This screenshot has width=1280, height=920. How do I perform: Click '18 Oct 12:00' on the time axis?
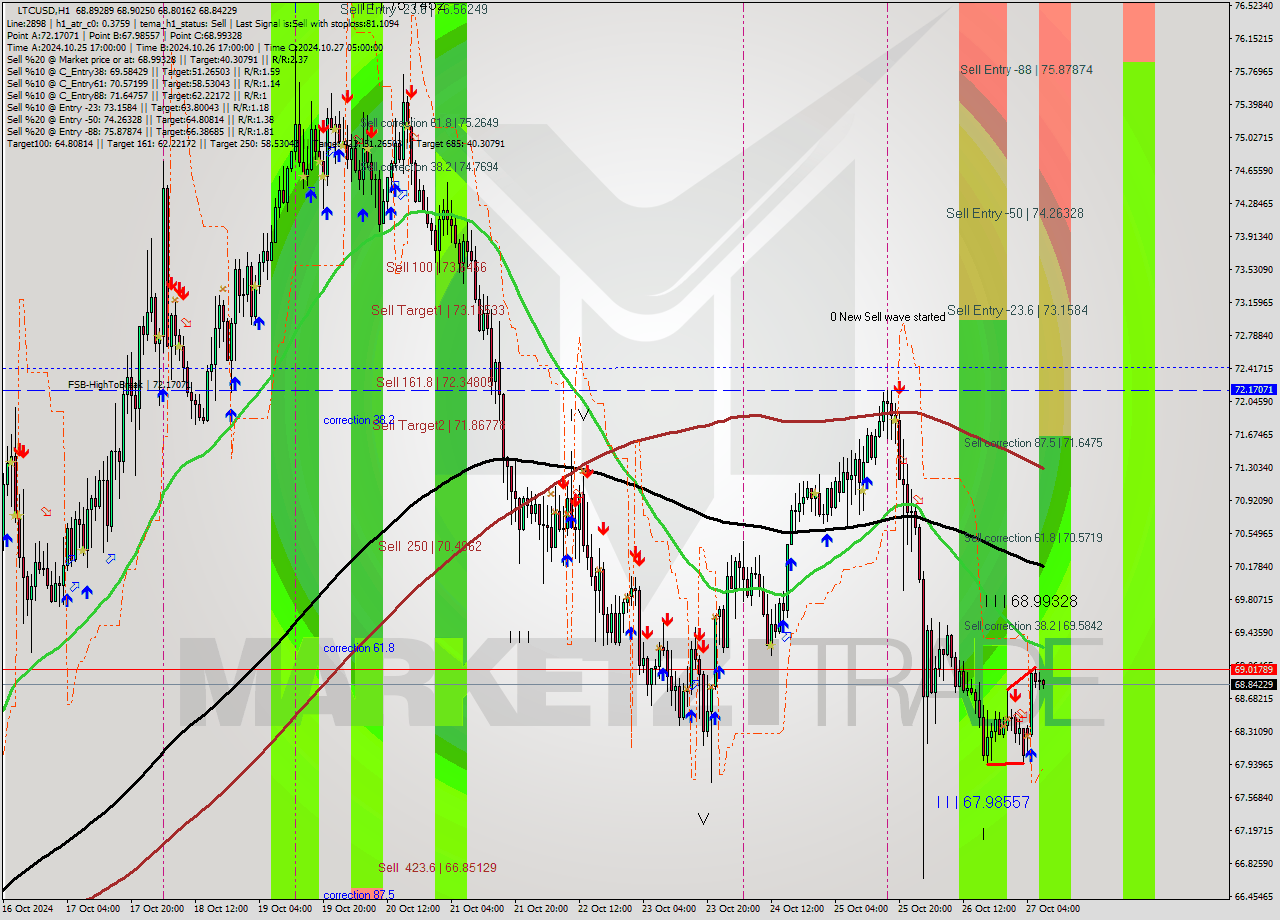[x=221, y=909]
